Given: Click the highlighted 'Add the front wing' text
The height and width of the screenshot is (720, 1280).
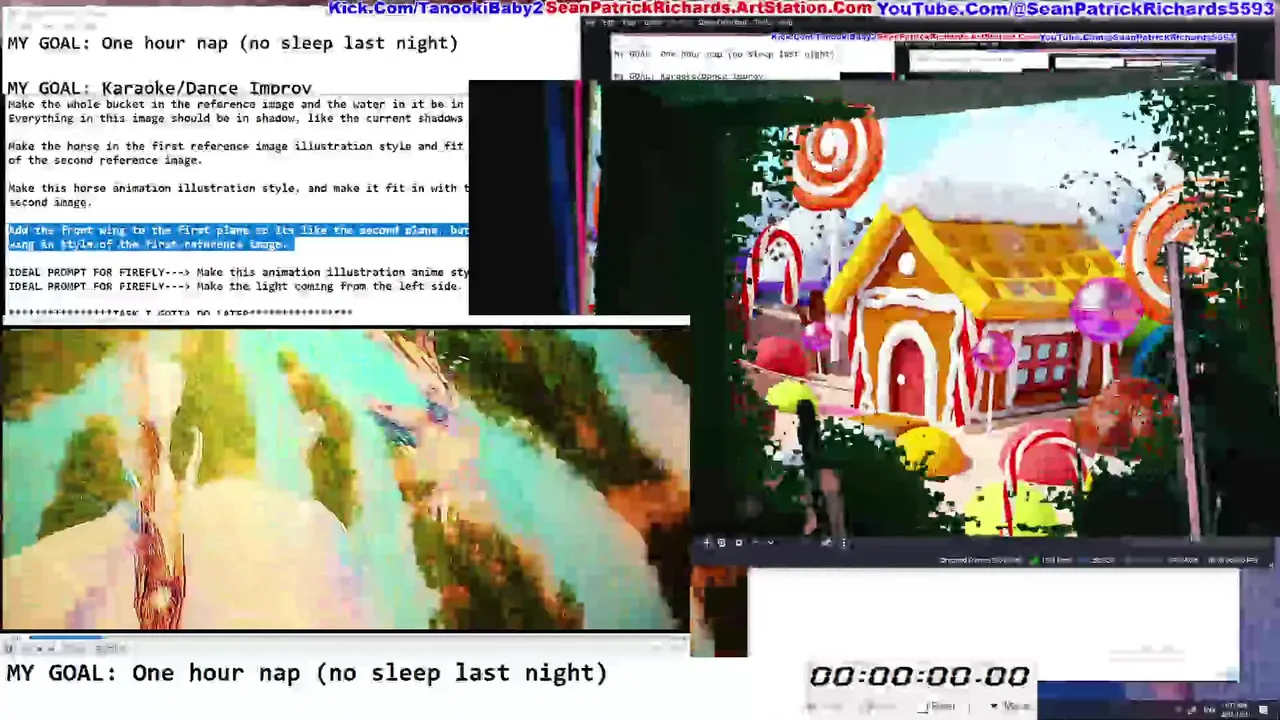Looking at the screenshot, I should [238, 237].
